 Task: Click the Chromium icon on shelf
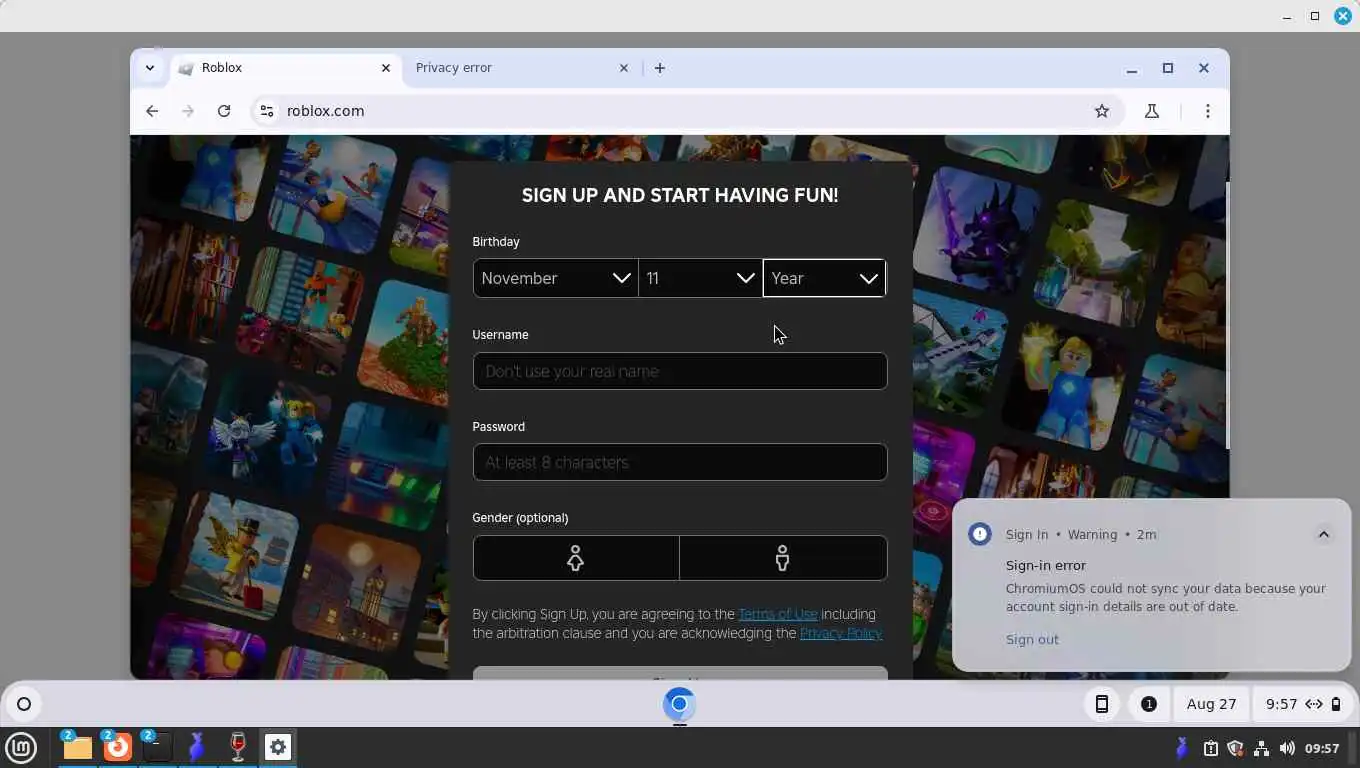point(679,704)
